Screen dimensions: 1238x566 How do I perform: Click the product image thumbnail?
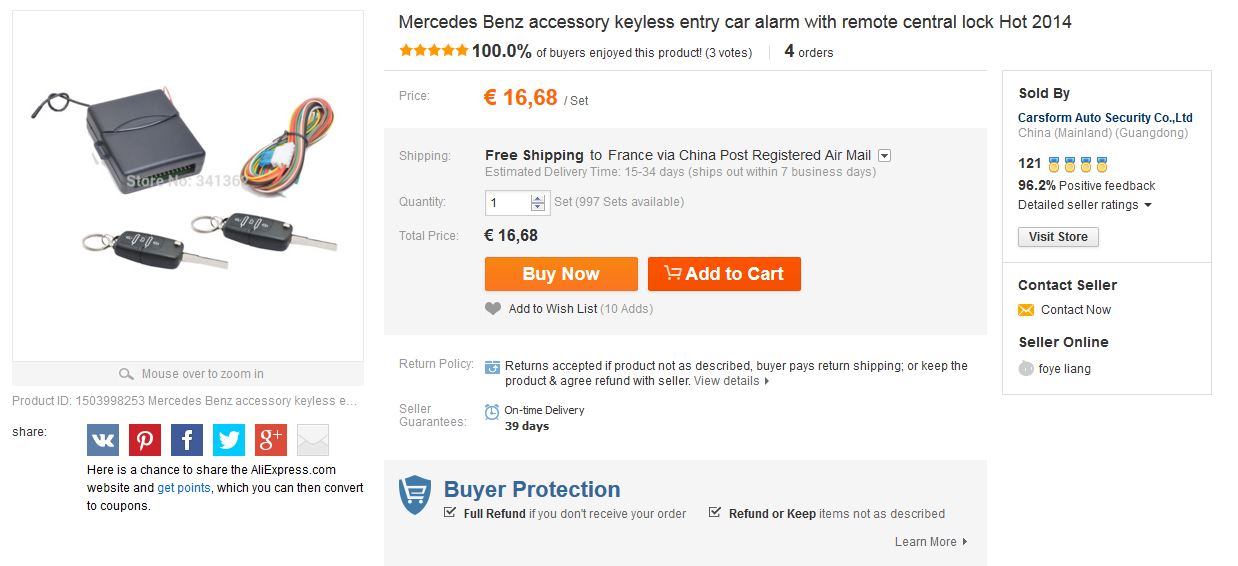[x=188, y=185]
